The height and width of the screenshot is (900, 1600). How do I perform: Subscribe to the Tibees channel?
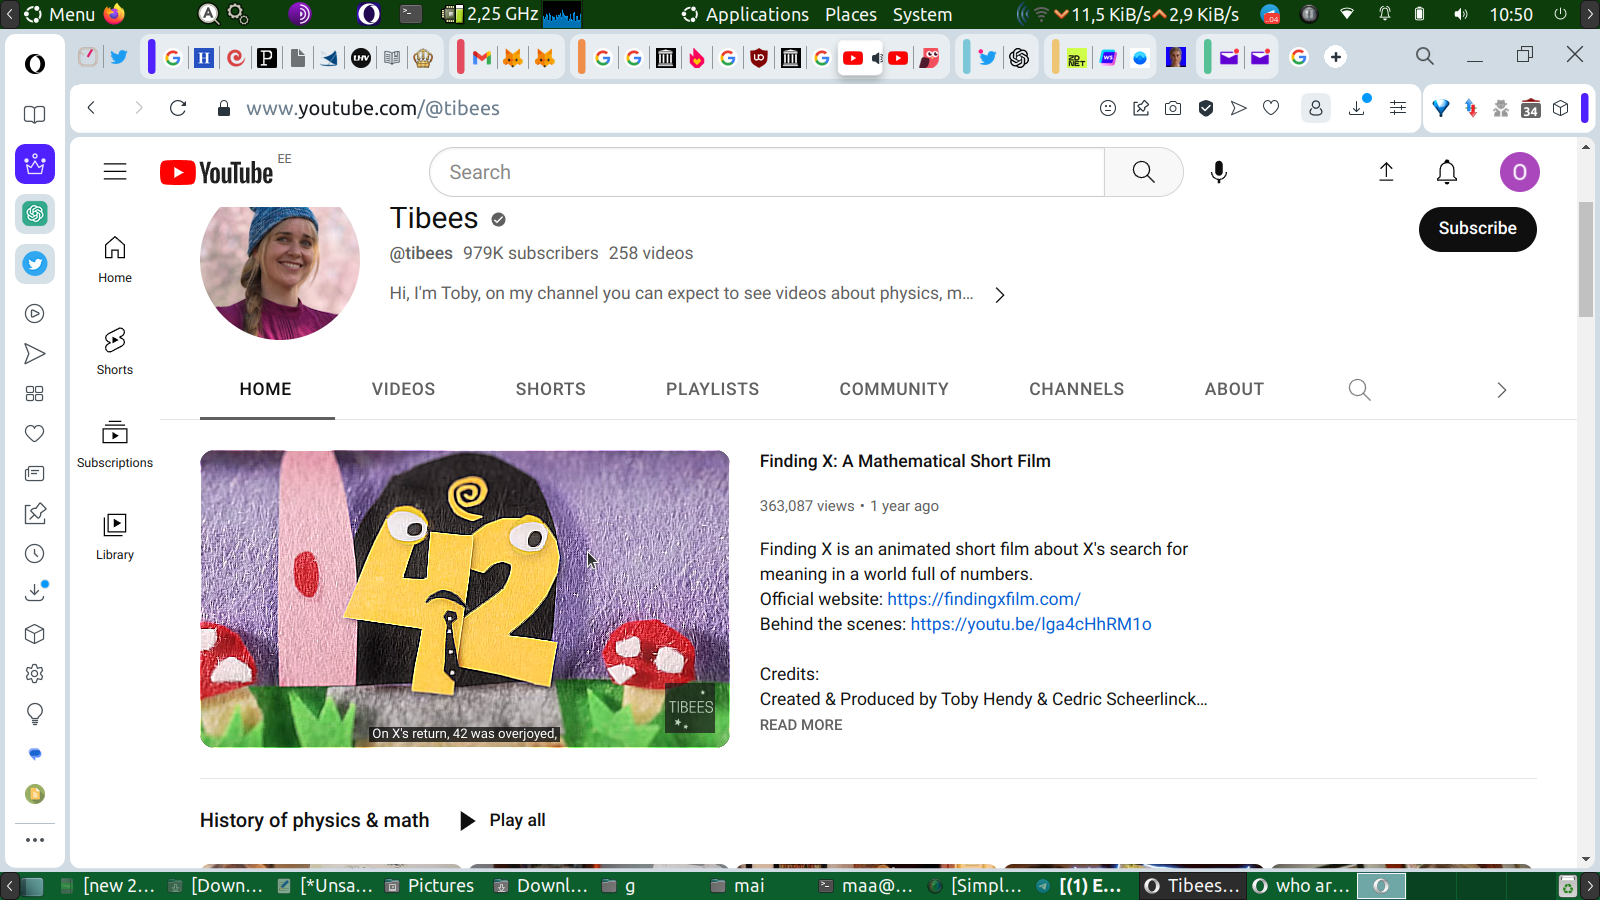click(1477, 229)
